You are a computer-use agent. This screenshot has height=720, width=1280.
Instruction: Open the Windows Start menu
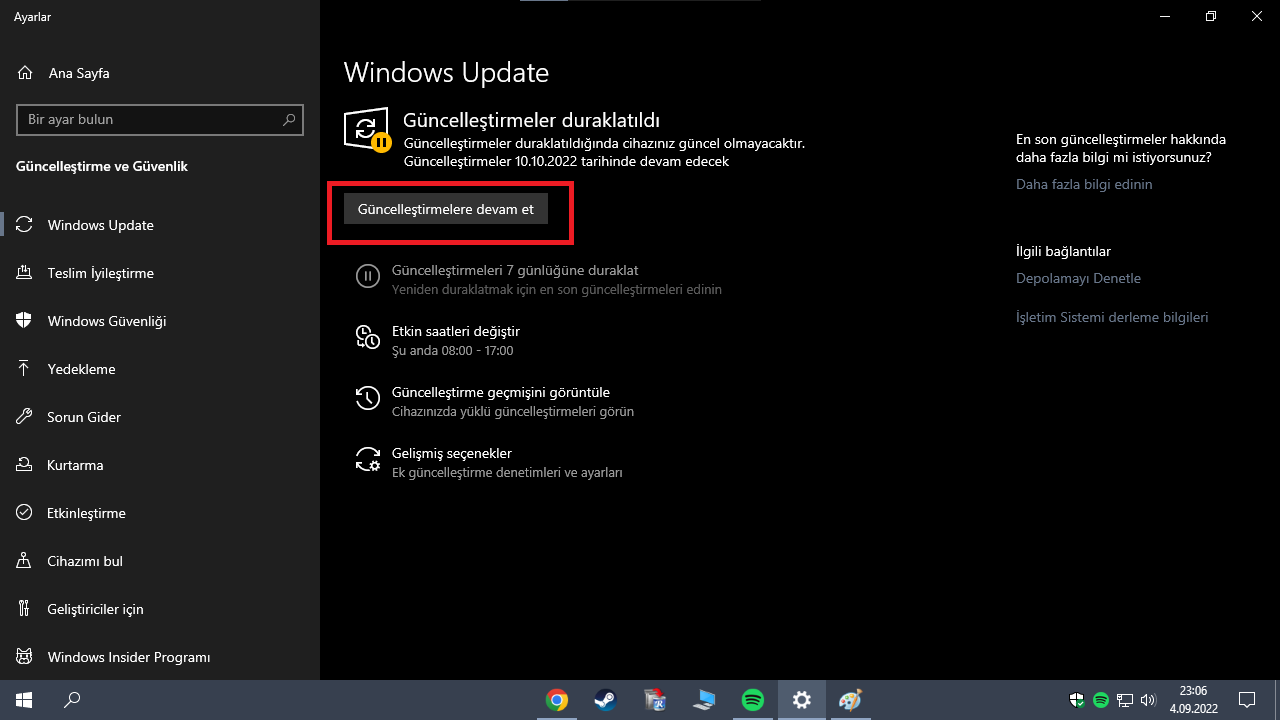[24, 700]
